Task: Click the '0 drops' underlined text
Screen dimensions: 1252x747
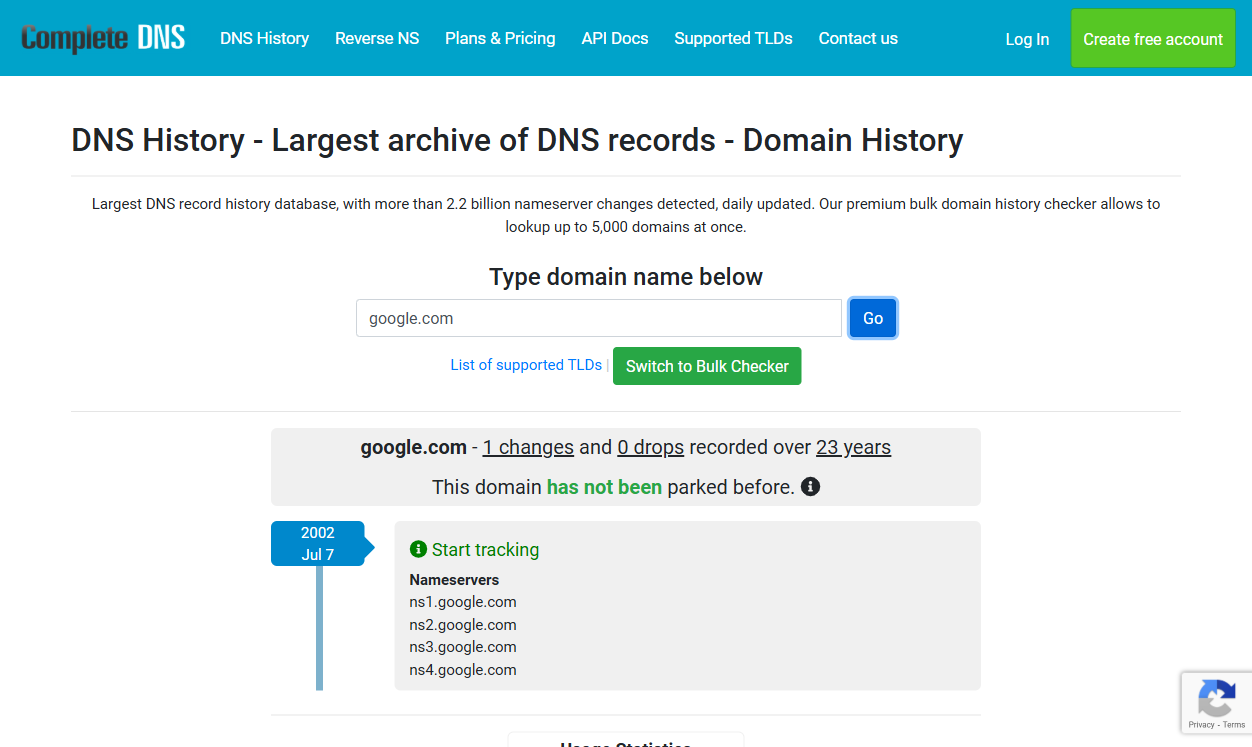Action: pos(650,447)
